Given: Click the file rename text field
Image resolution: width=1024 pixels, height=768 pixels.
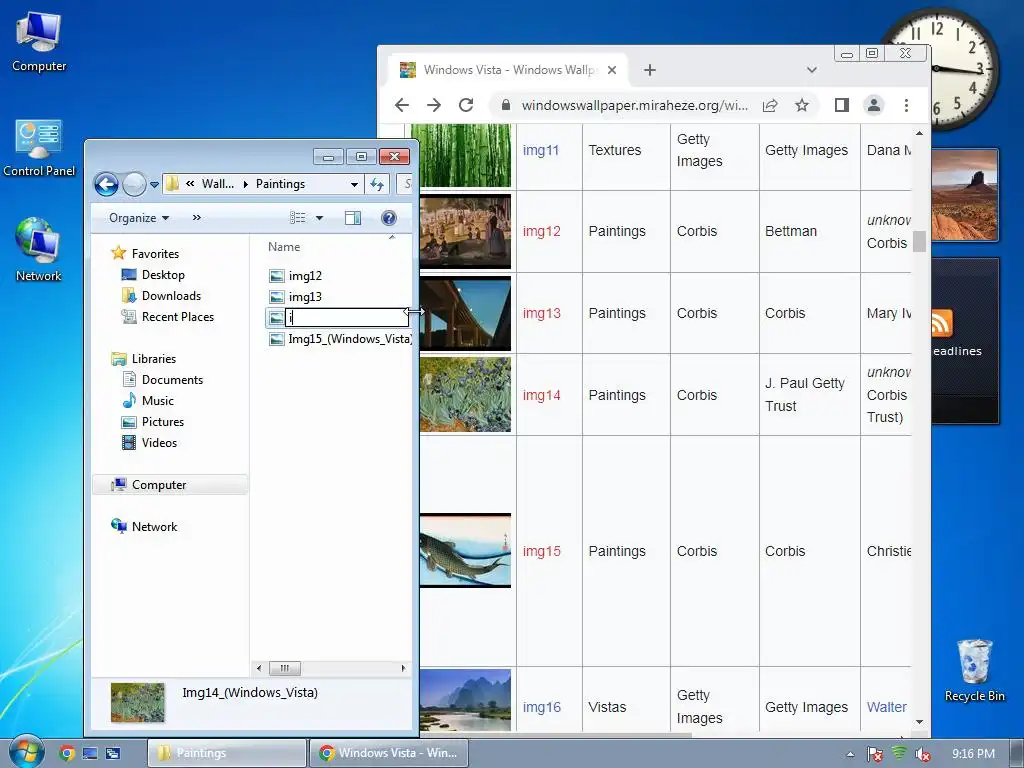Looking at the screenshot, I should [x=347, y=317].
